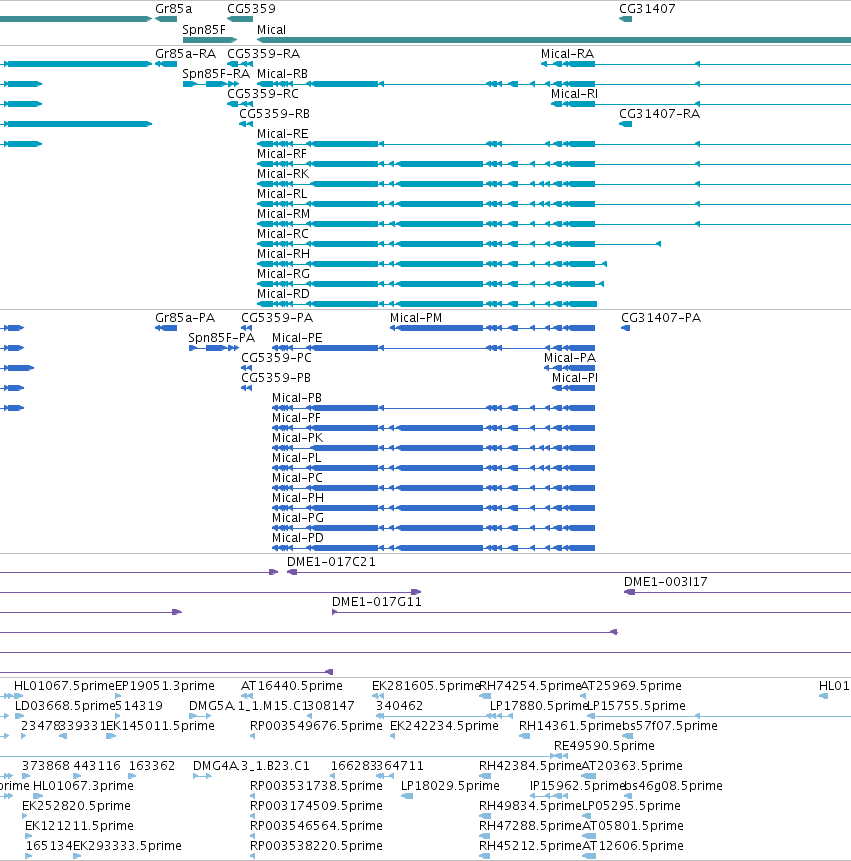Select EST RP003549676.5prime
Screen dimensions: 851x861
(252, 736)
